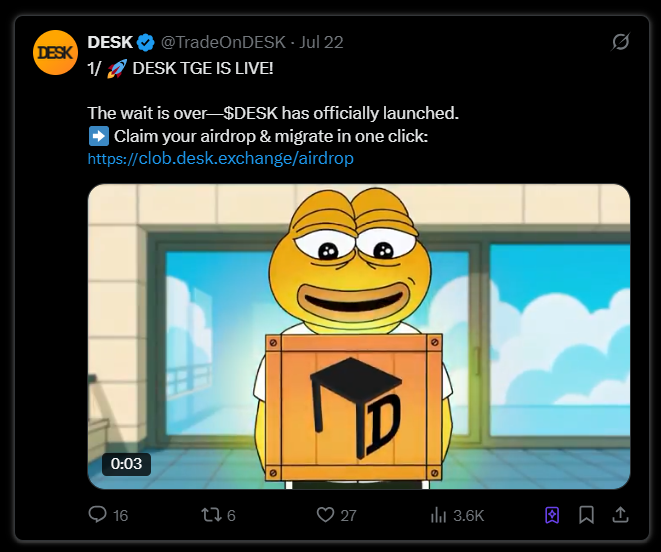Click the wooden DESK crate in video
Screen dimensions: 661x552
click(x=354, y=405)
